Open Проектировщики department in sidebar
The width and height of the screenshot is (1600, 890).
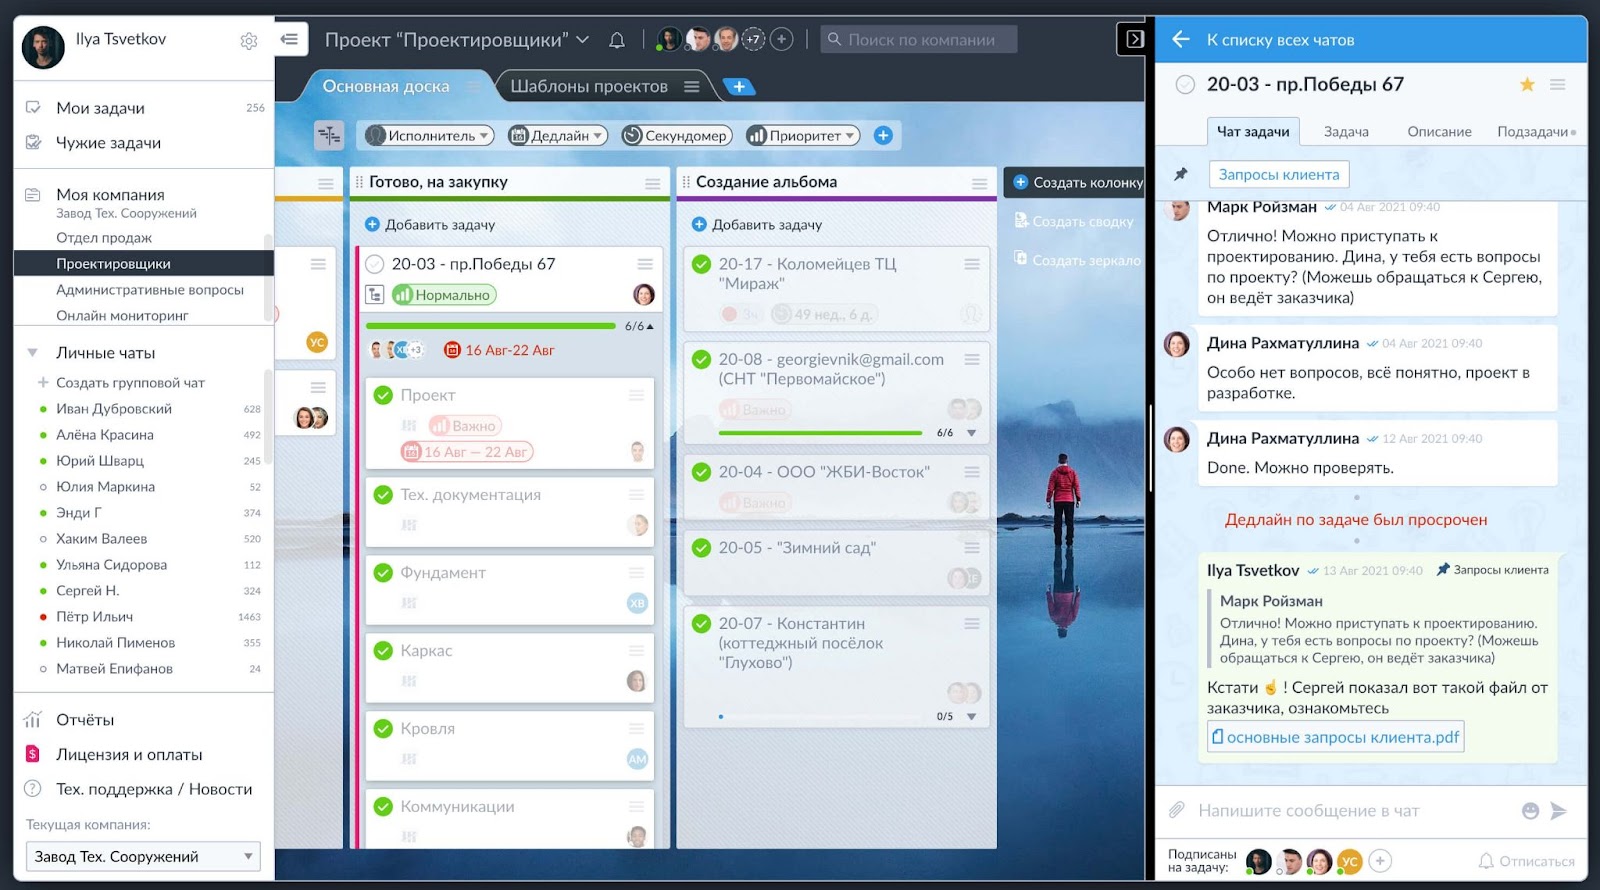[143, 263]
